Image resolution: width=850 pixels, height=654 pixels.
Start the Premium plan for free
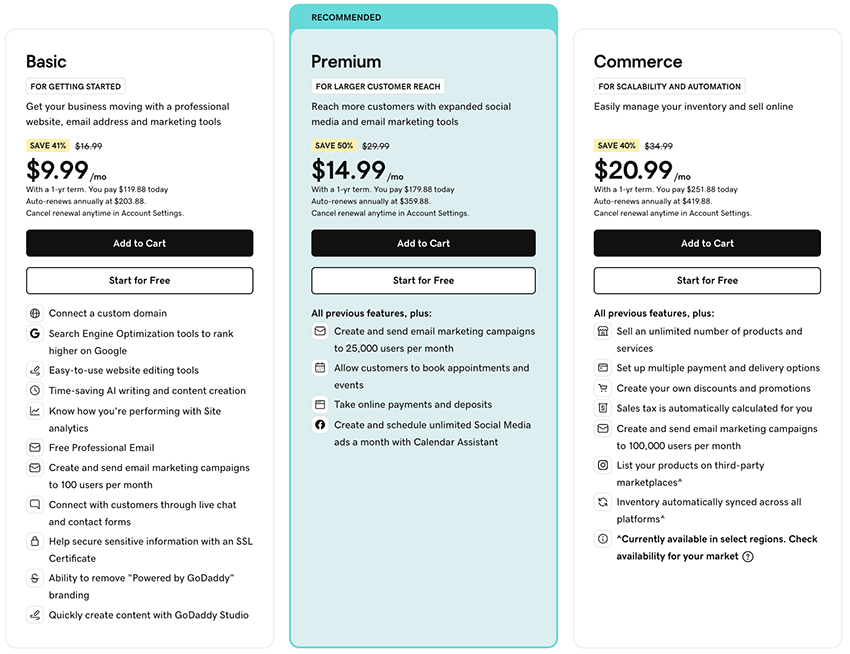tap(423, 281)
